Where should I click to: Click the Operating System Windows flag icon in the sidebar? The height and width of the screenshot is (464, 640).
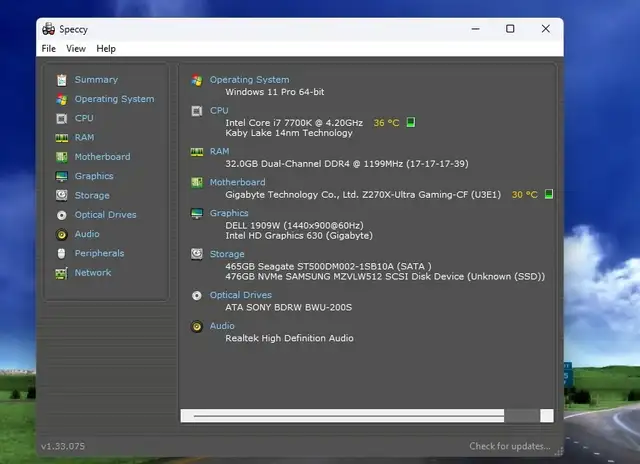tap(62, 99)
